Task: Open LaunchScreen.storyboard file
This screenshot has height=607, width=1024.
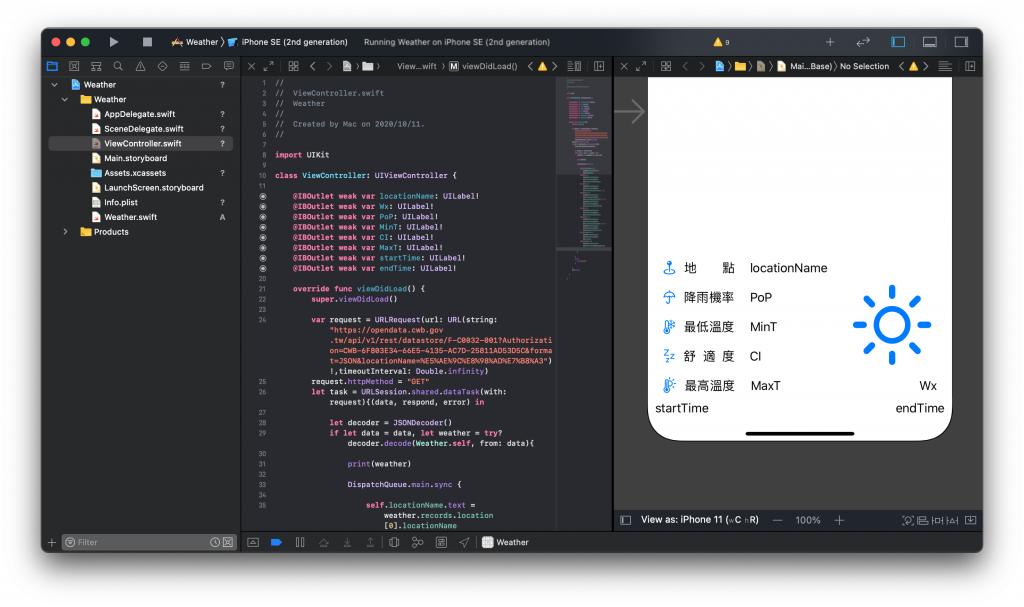Action: (x=153, y=188)
